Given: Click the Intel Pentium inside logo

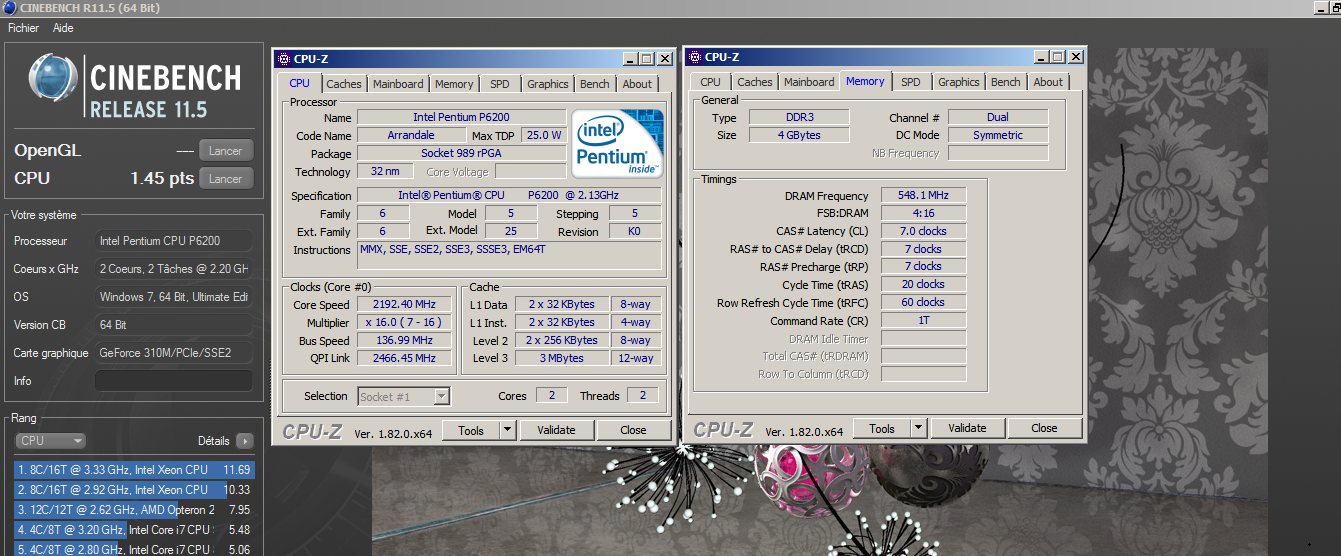Looking at the screenshot, I should 618,143.
